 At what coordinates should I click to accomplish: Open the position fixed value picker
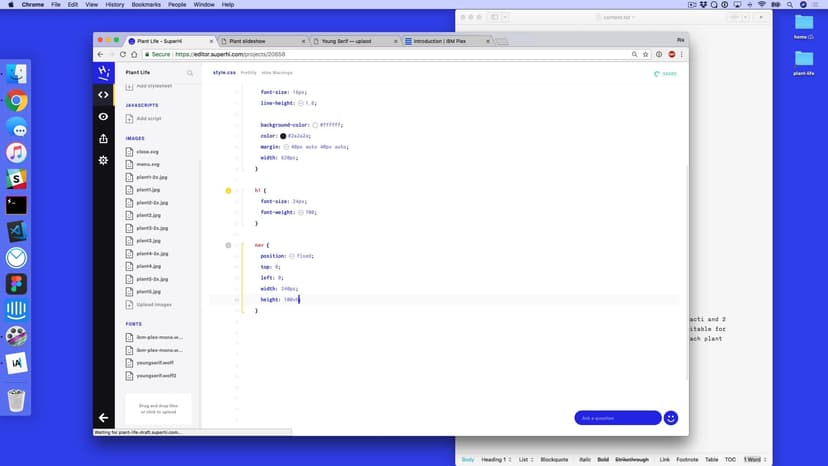click(x=292, y=255)
